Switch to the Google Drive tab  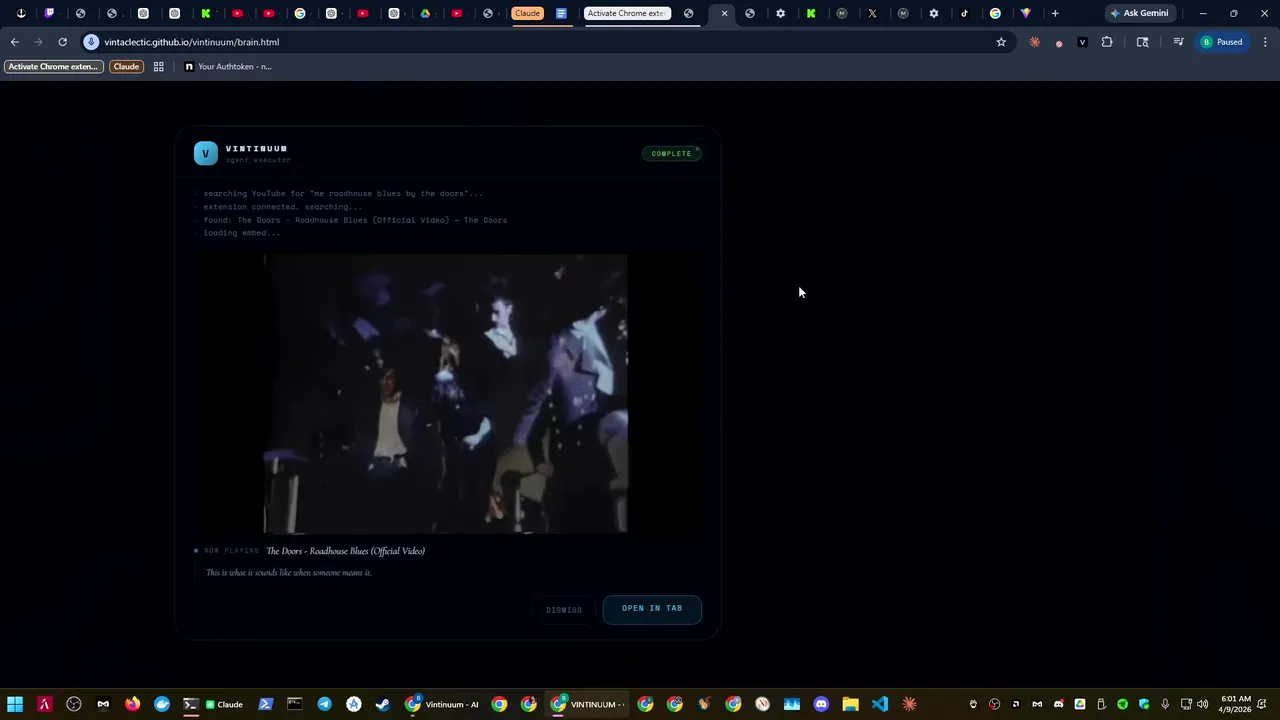[425, 13]
